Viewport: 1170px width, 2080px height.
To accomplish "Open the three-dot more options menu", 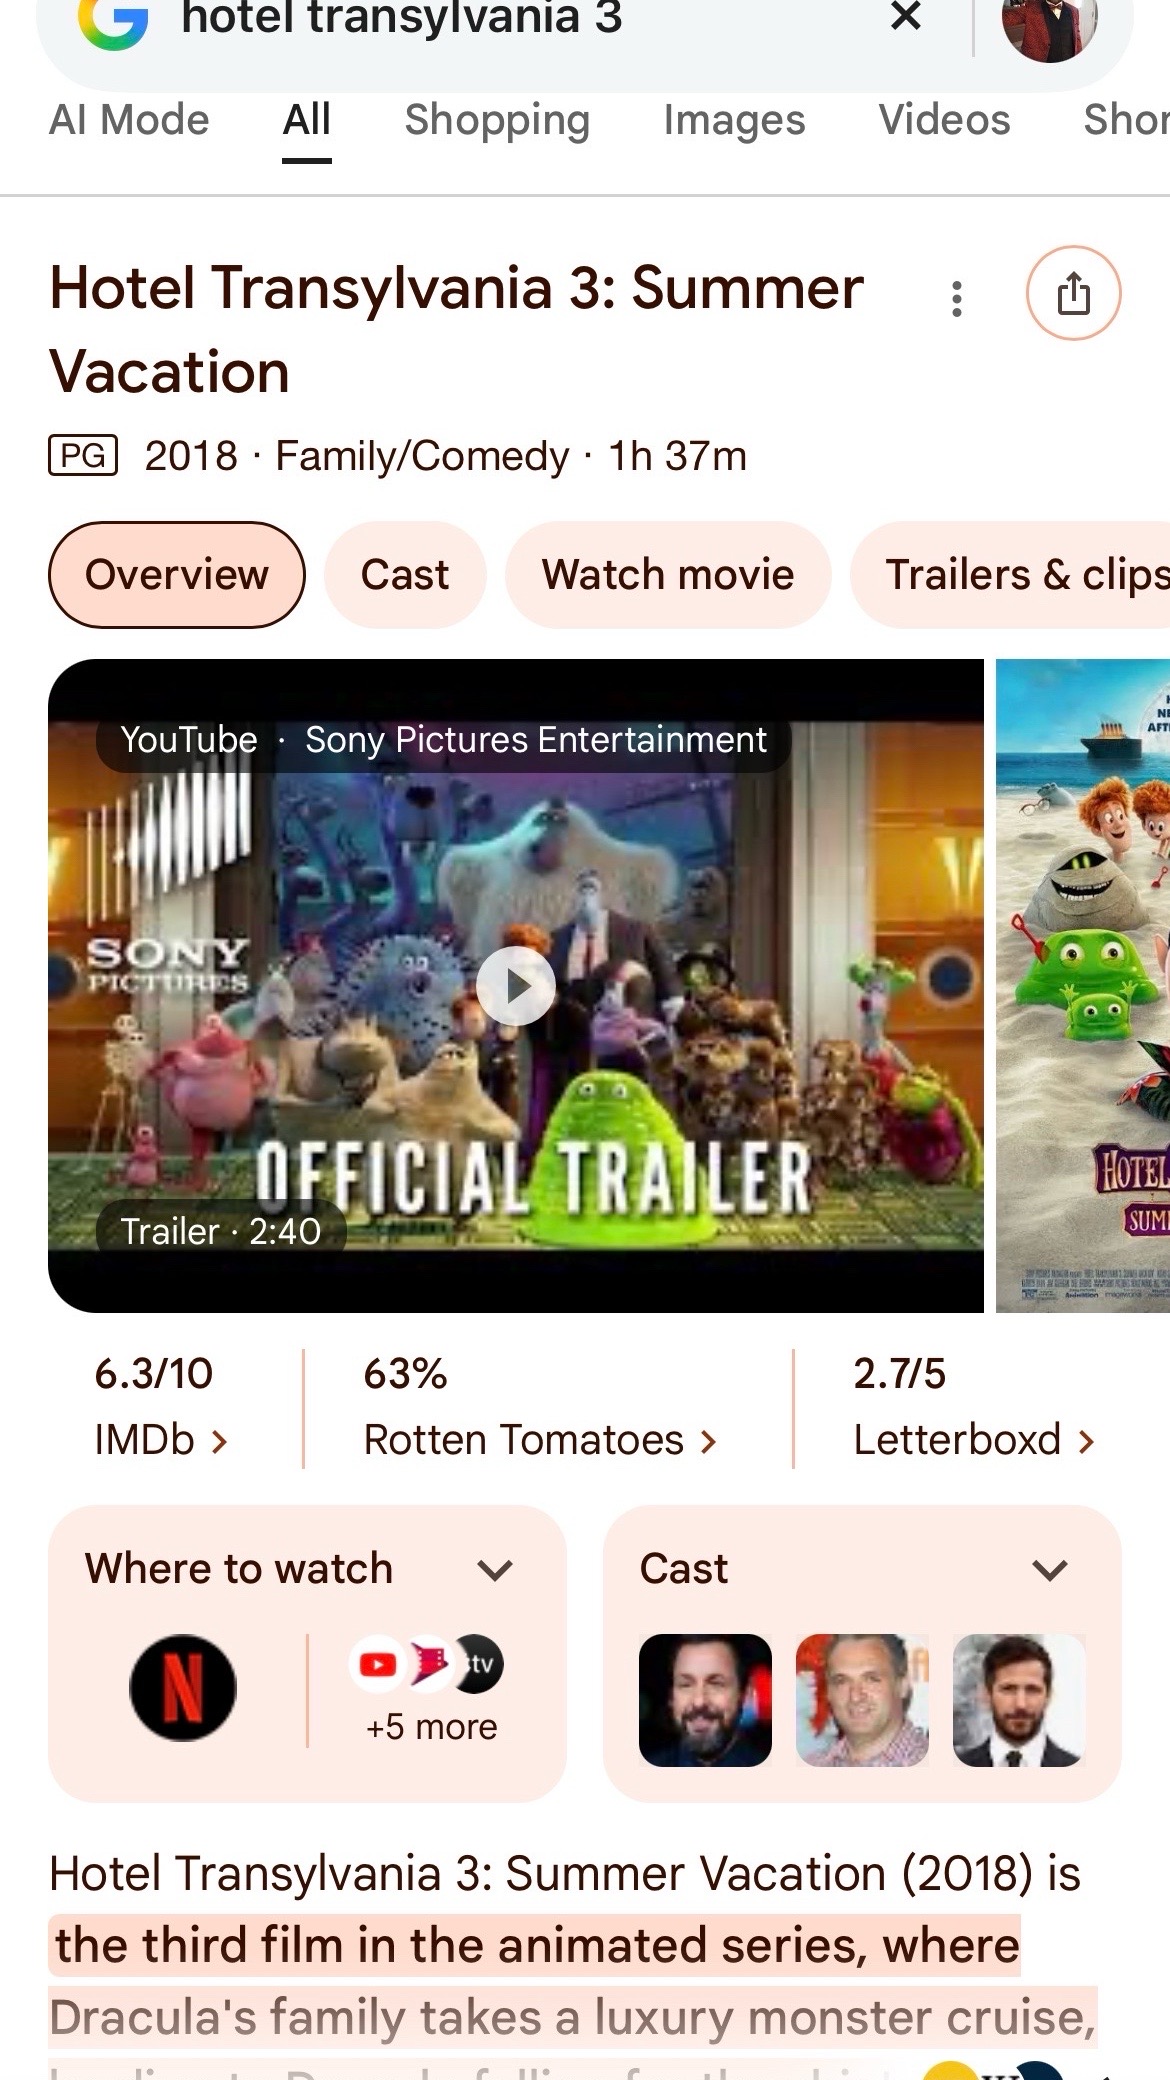I will tap(957, 298).
